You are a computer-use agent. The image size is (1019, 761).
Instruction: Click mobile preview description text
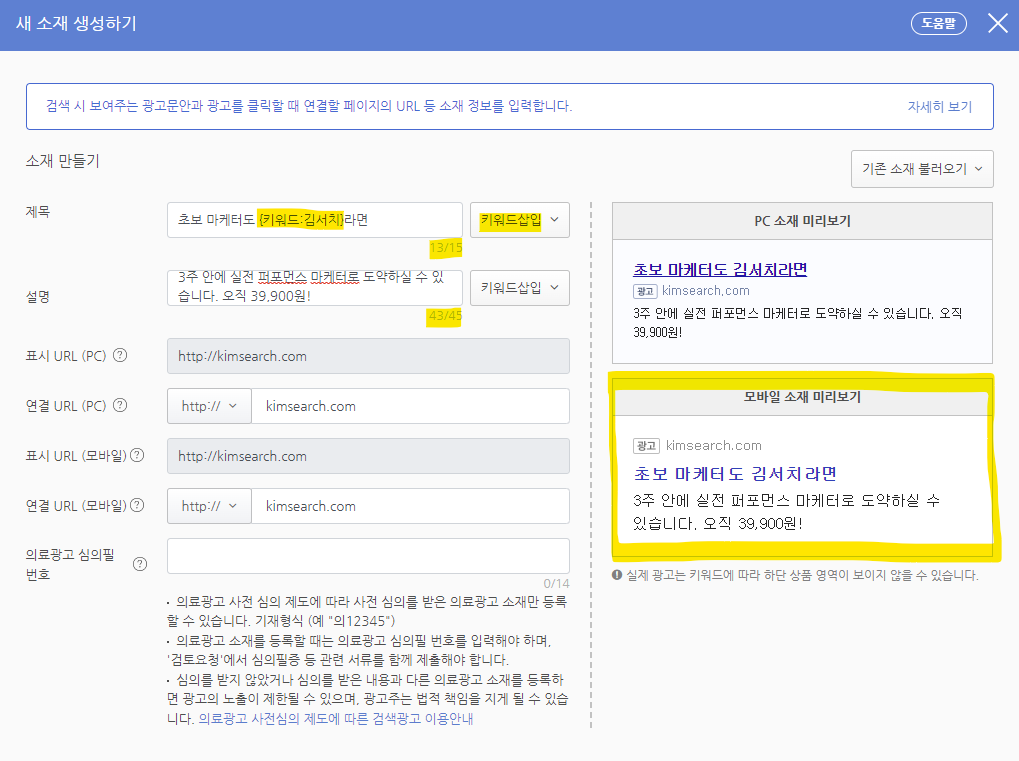(786, 512)
